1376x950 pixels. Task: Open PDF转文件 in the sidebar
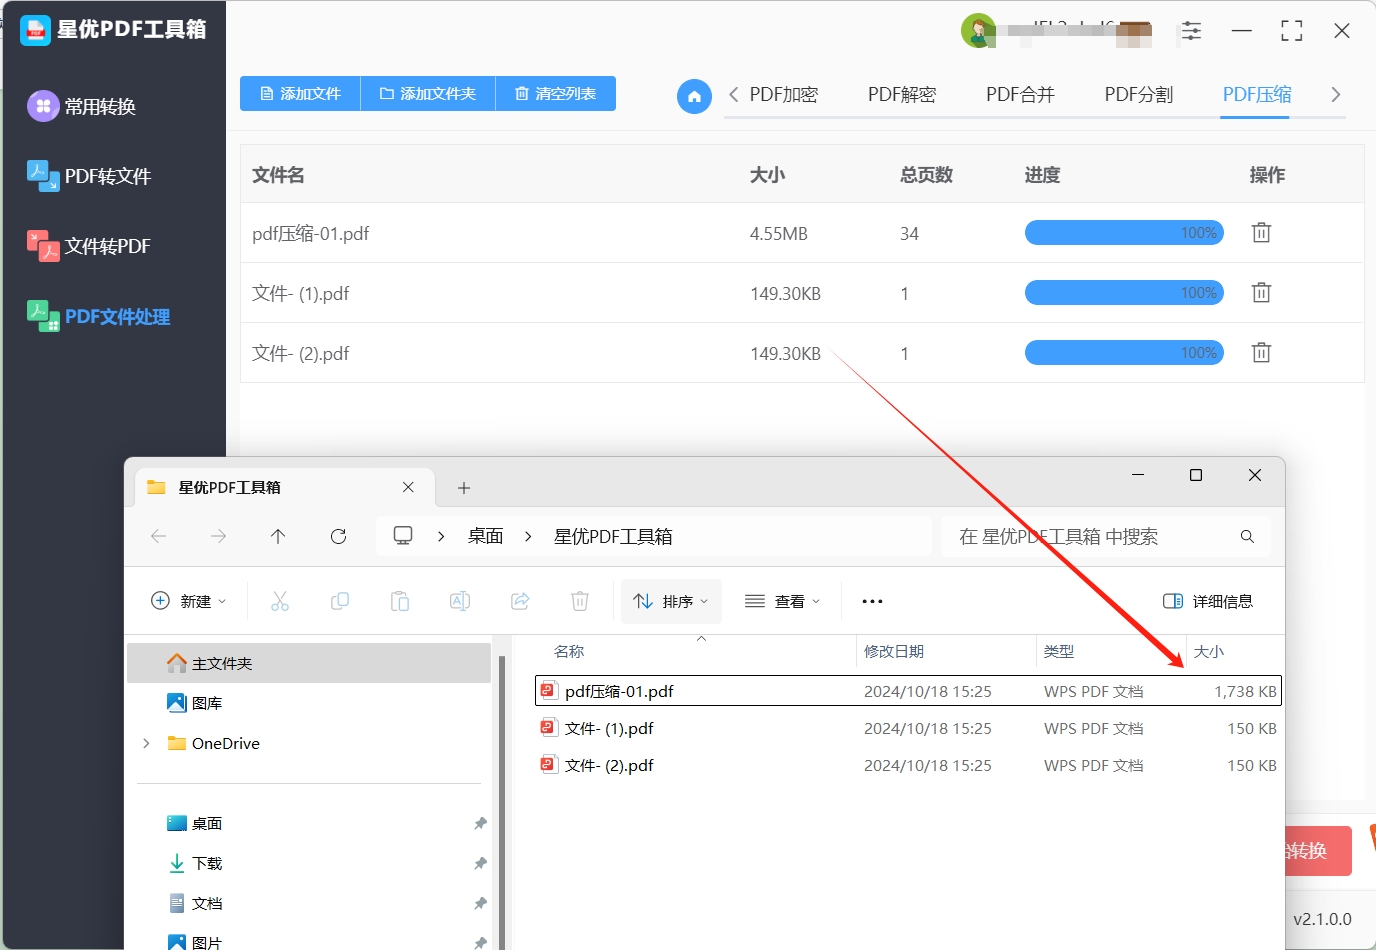89,176
